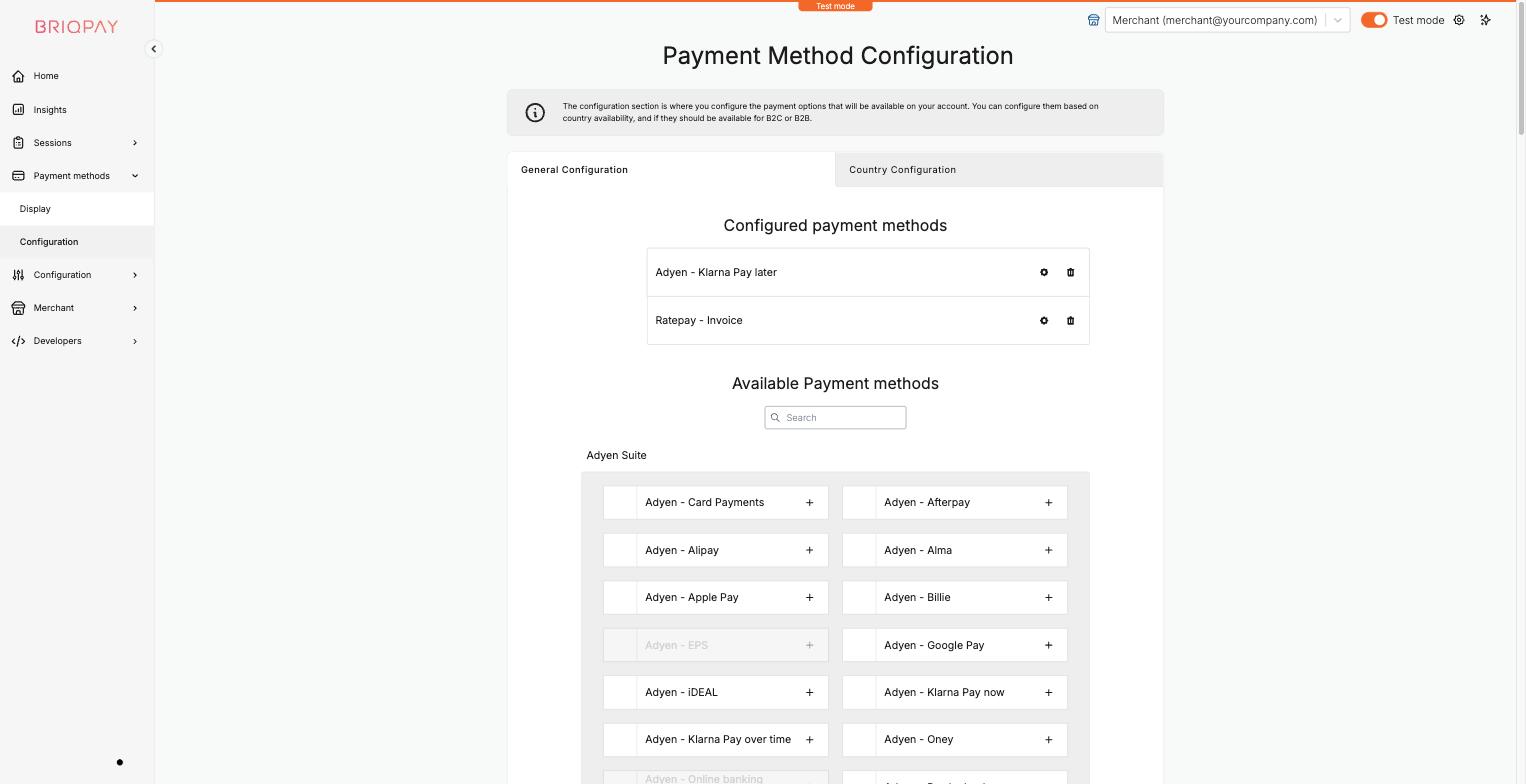Viewport: 1526px width, 784px height.
Task: Click the Home icon in sidebar
Action: [18, 76]
